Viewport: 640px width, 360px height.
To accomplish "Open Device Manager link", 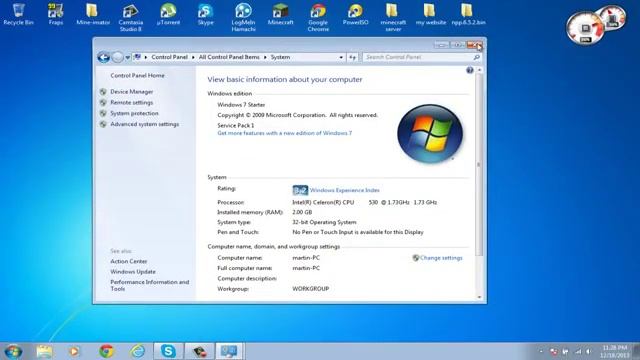I will (131, 92).
